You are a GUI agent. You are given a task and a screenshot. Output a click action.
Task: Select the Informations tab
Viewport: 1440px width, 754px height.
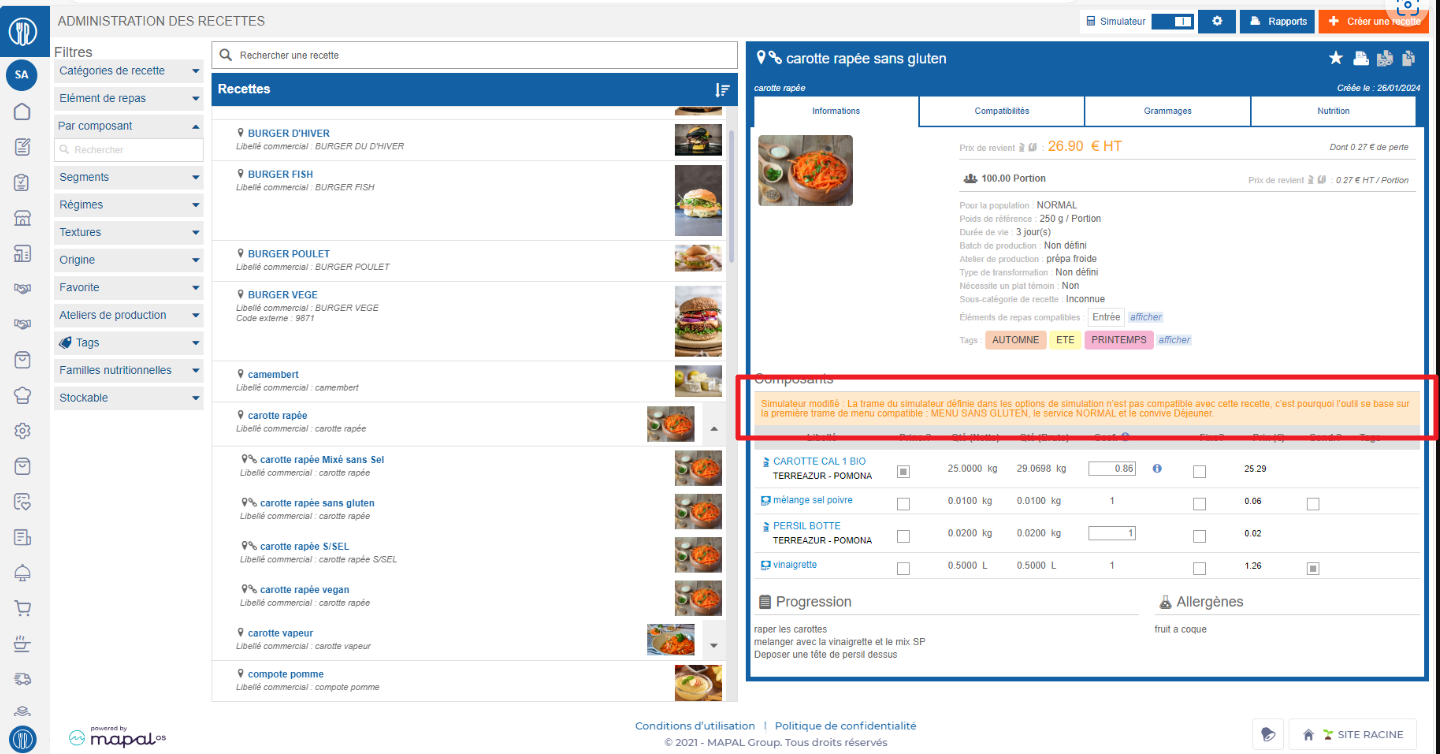tap(836, 111)
